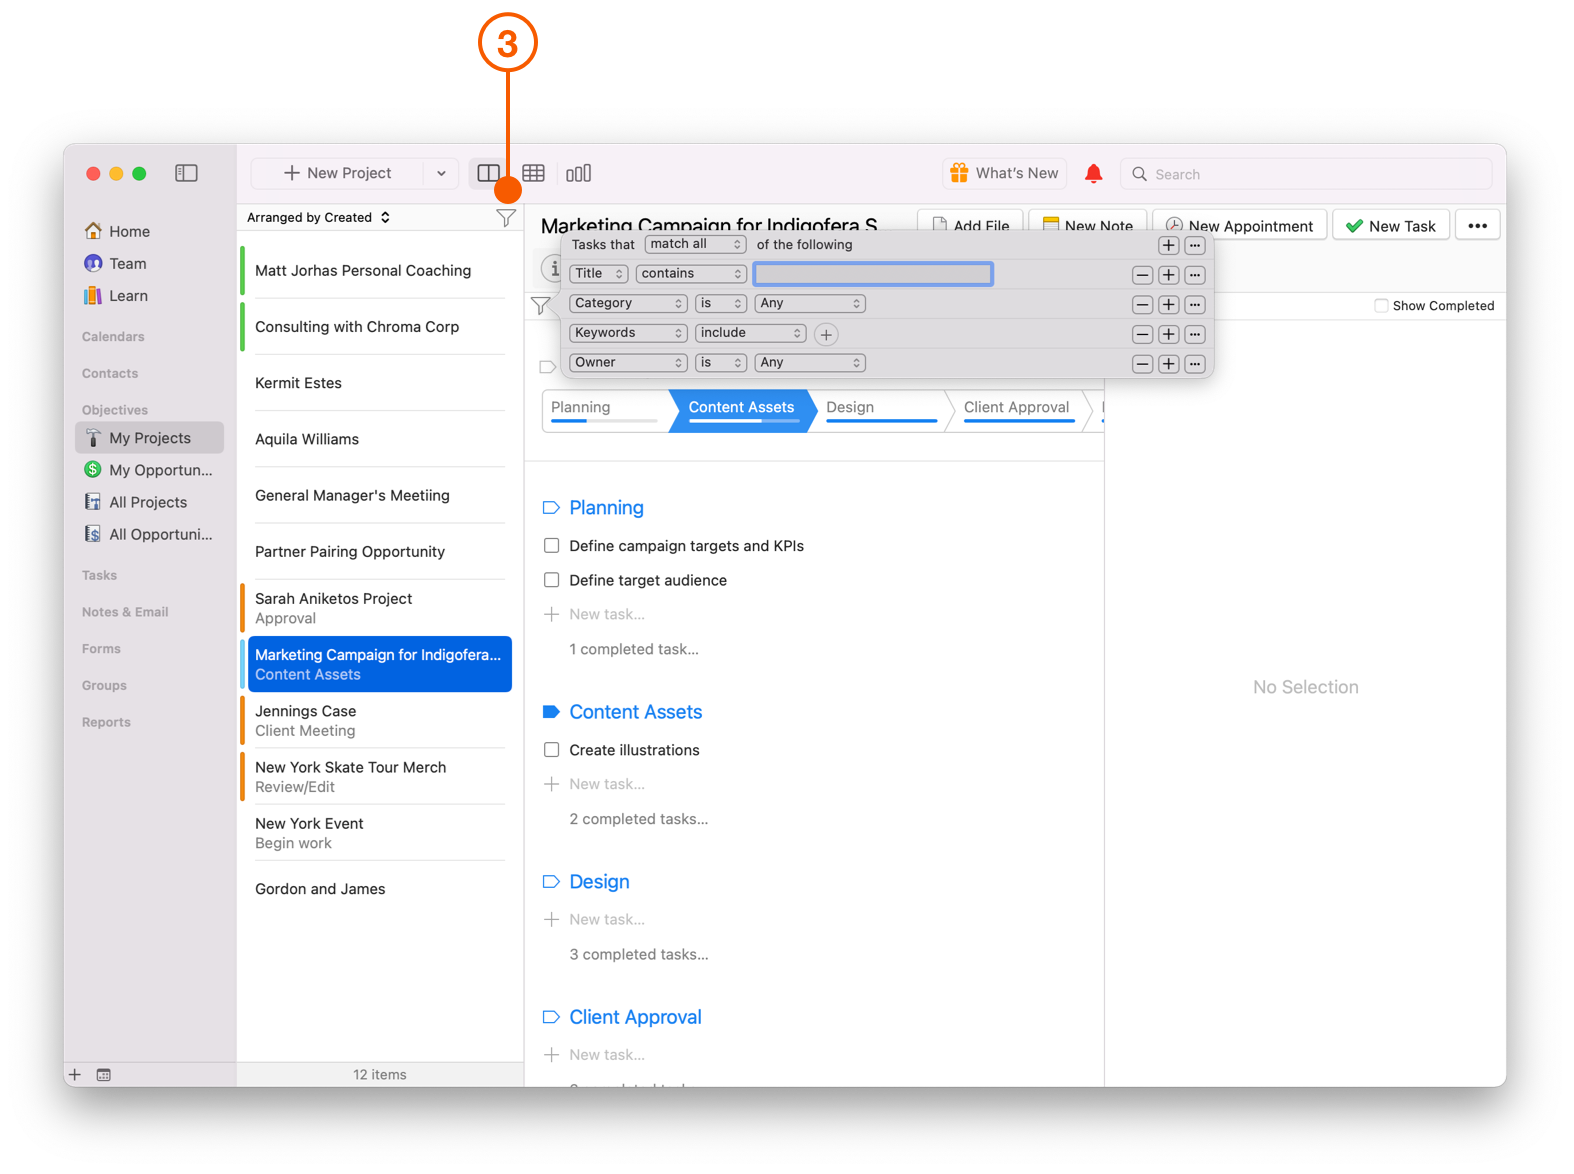Open more options for Keywords rule

1195,334
